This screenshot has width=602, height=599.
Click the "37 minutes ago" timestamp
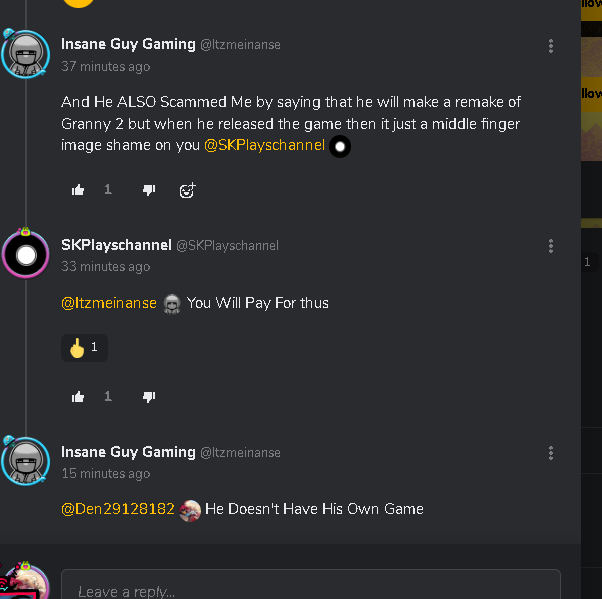[105, 67]
